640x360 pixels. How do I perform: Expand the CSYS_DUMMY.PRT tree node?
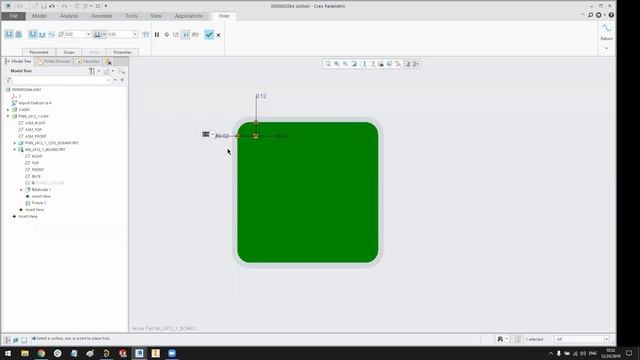pyautogui.click(x=15, y=143)
